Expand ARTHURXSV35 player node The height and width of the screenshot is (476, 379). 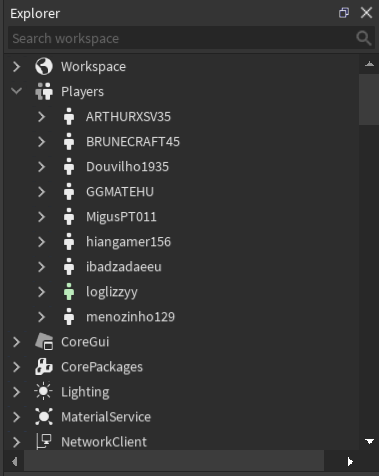tap(41, 117)
